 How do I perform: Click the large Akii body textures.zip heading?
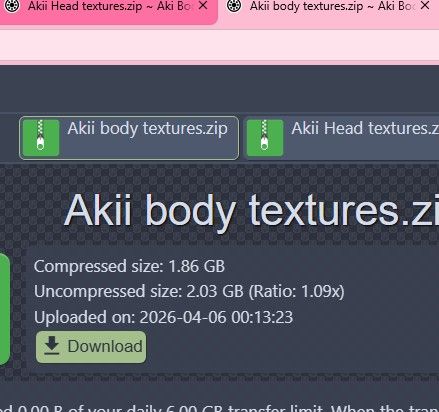click(x=251, y=212)
